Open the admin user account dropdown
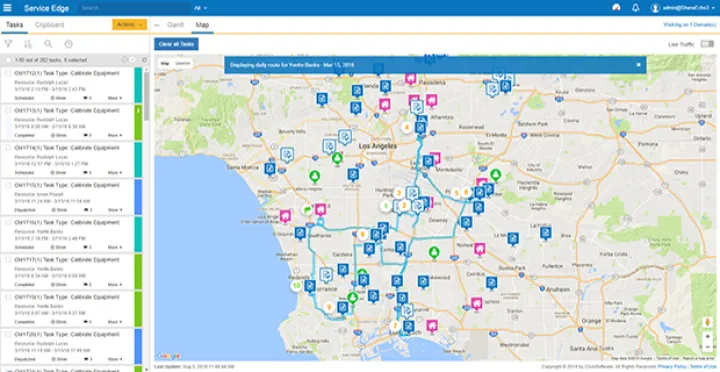Screen dimensions: 720x372 [683, 8]
